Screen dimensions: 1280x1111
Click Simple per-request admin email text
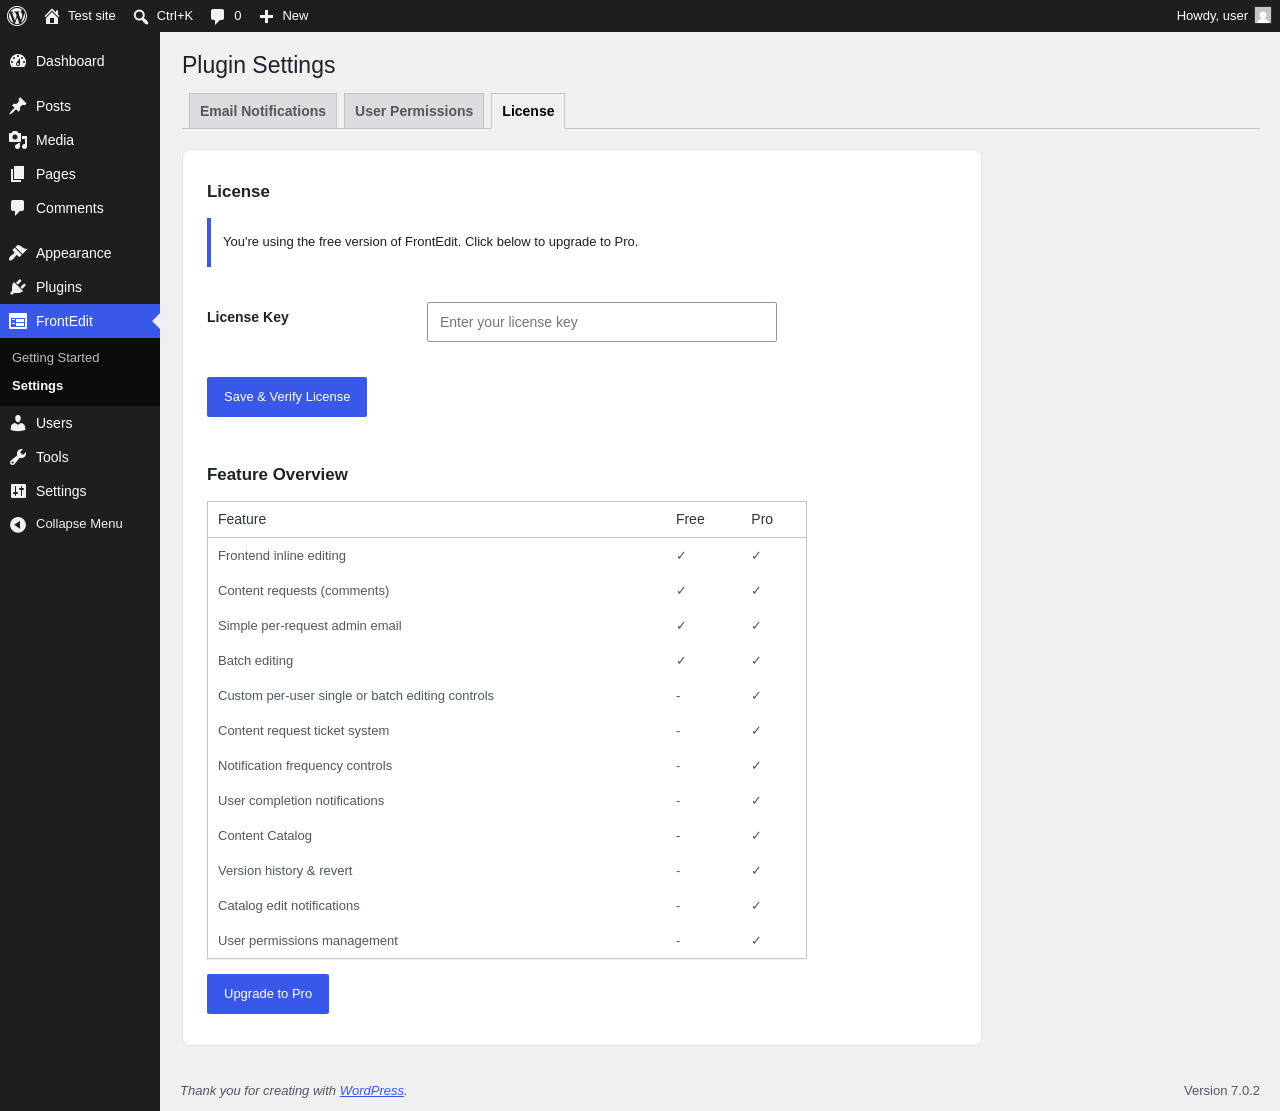click(x=310, y=626)
